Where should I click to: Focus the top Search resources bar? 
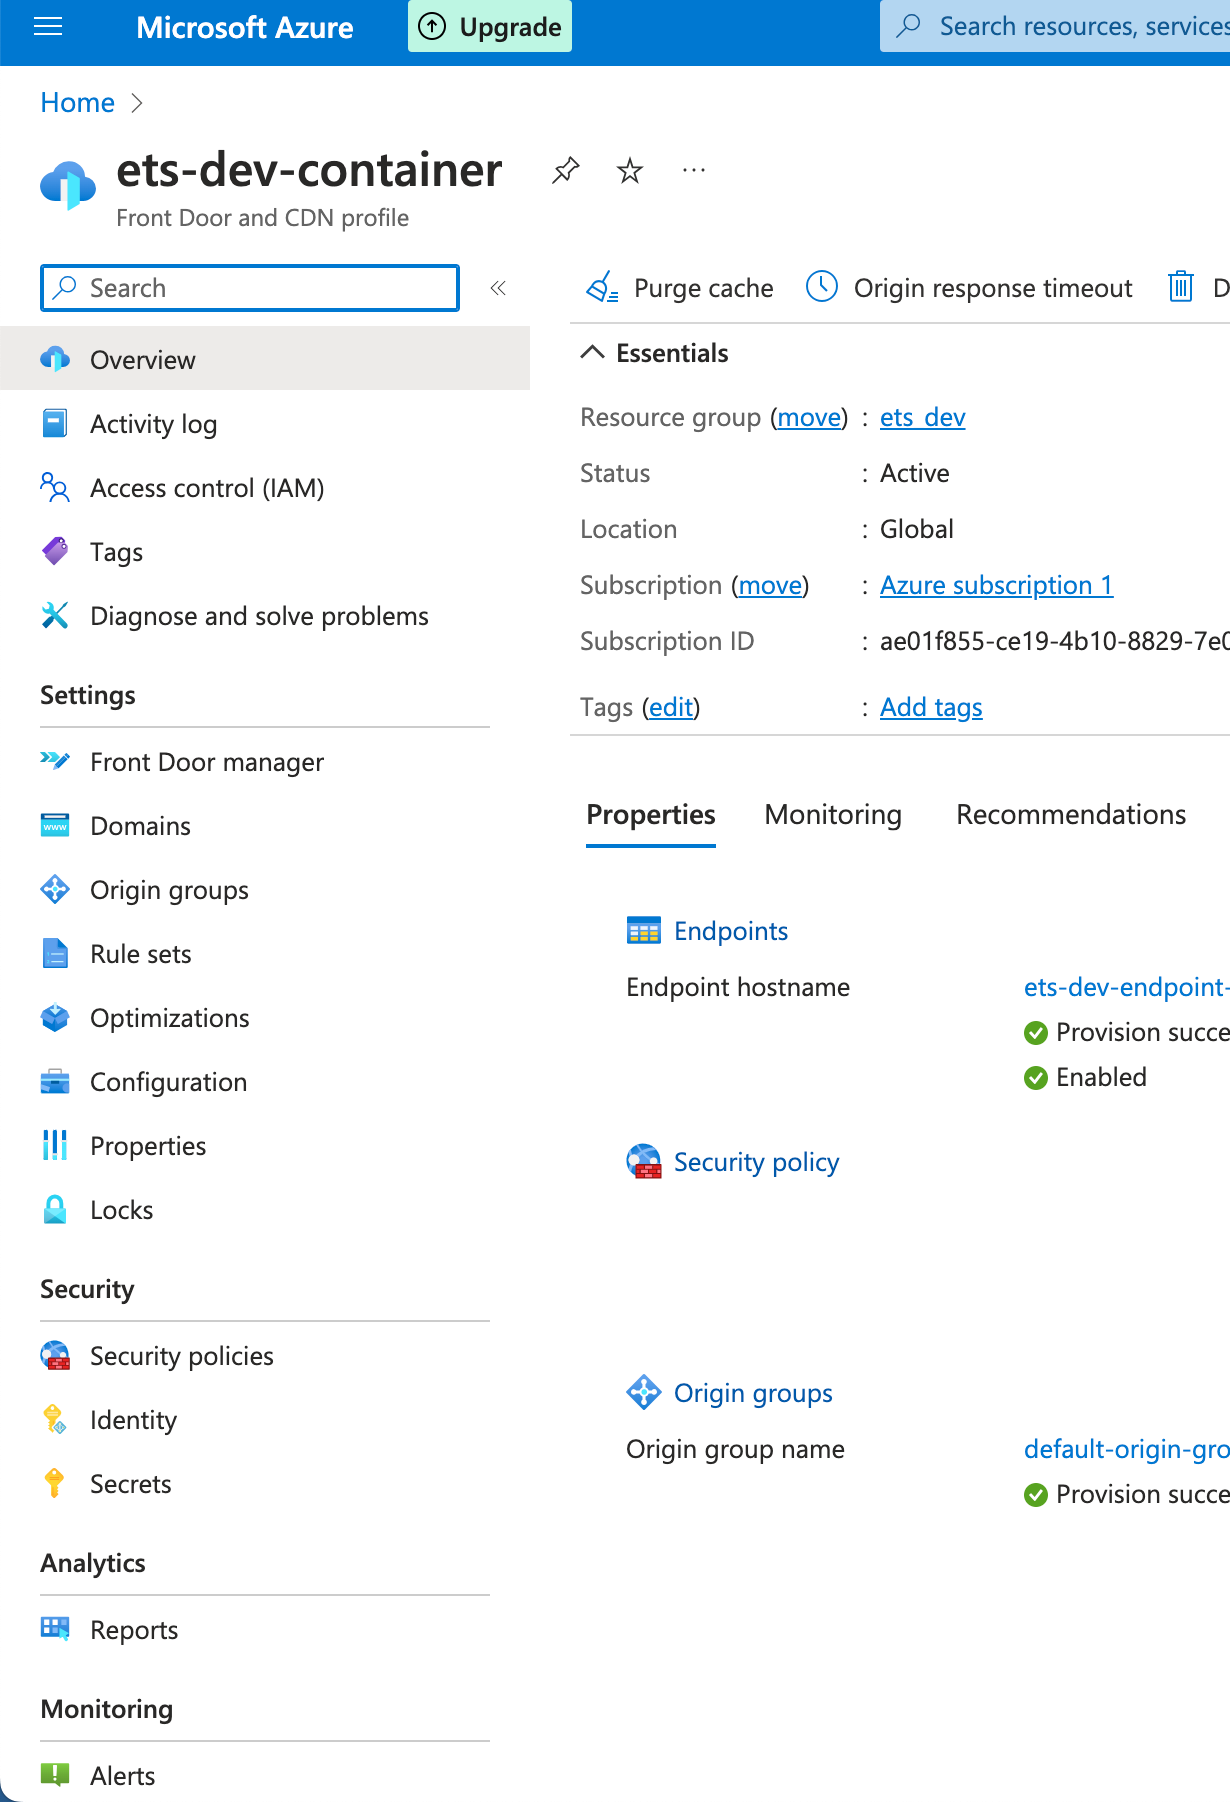[1055, 26]
